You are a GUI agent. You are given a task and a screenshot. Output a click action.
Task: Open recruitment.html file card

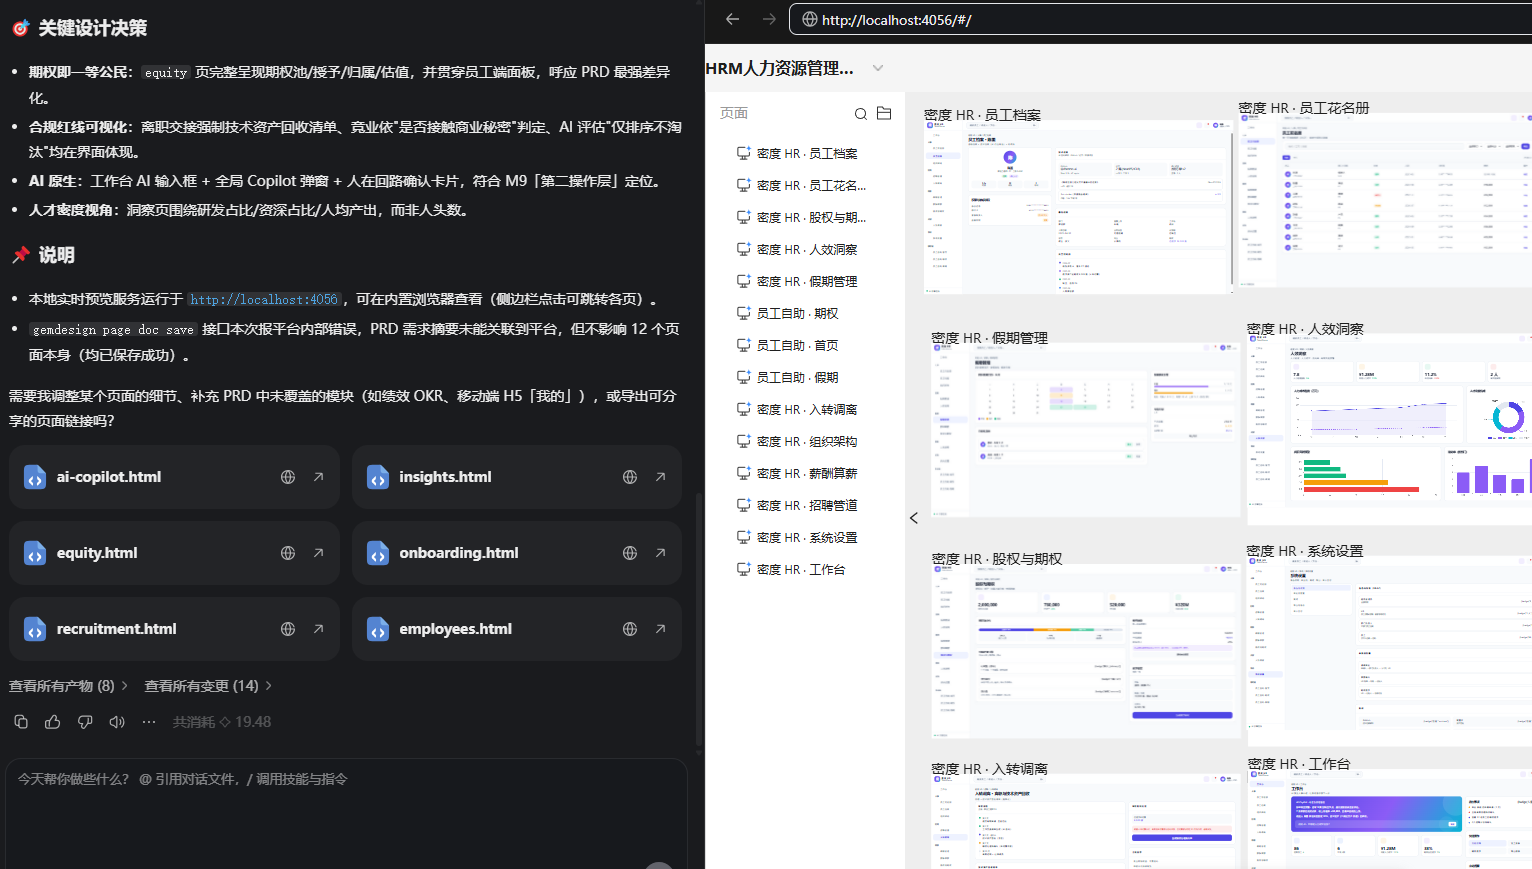[174, 629]
